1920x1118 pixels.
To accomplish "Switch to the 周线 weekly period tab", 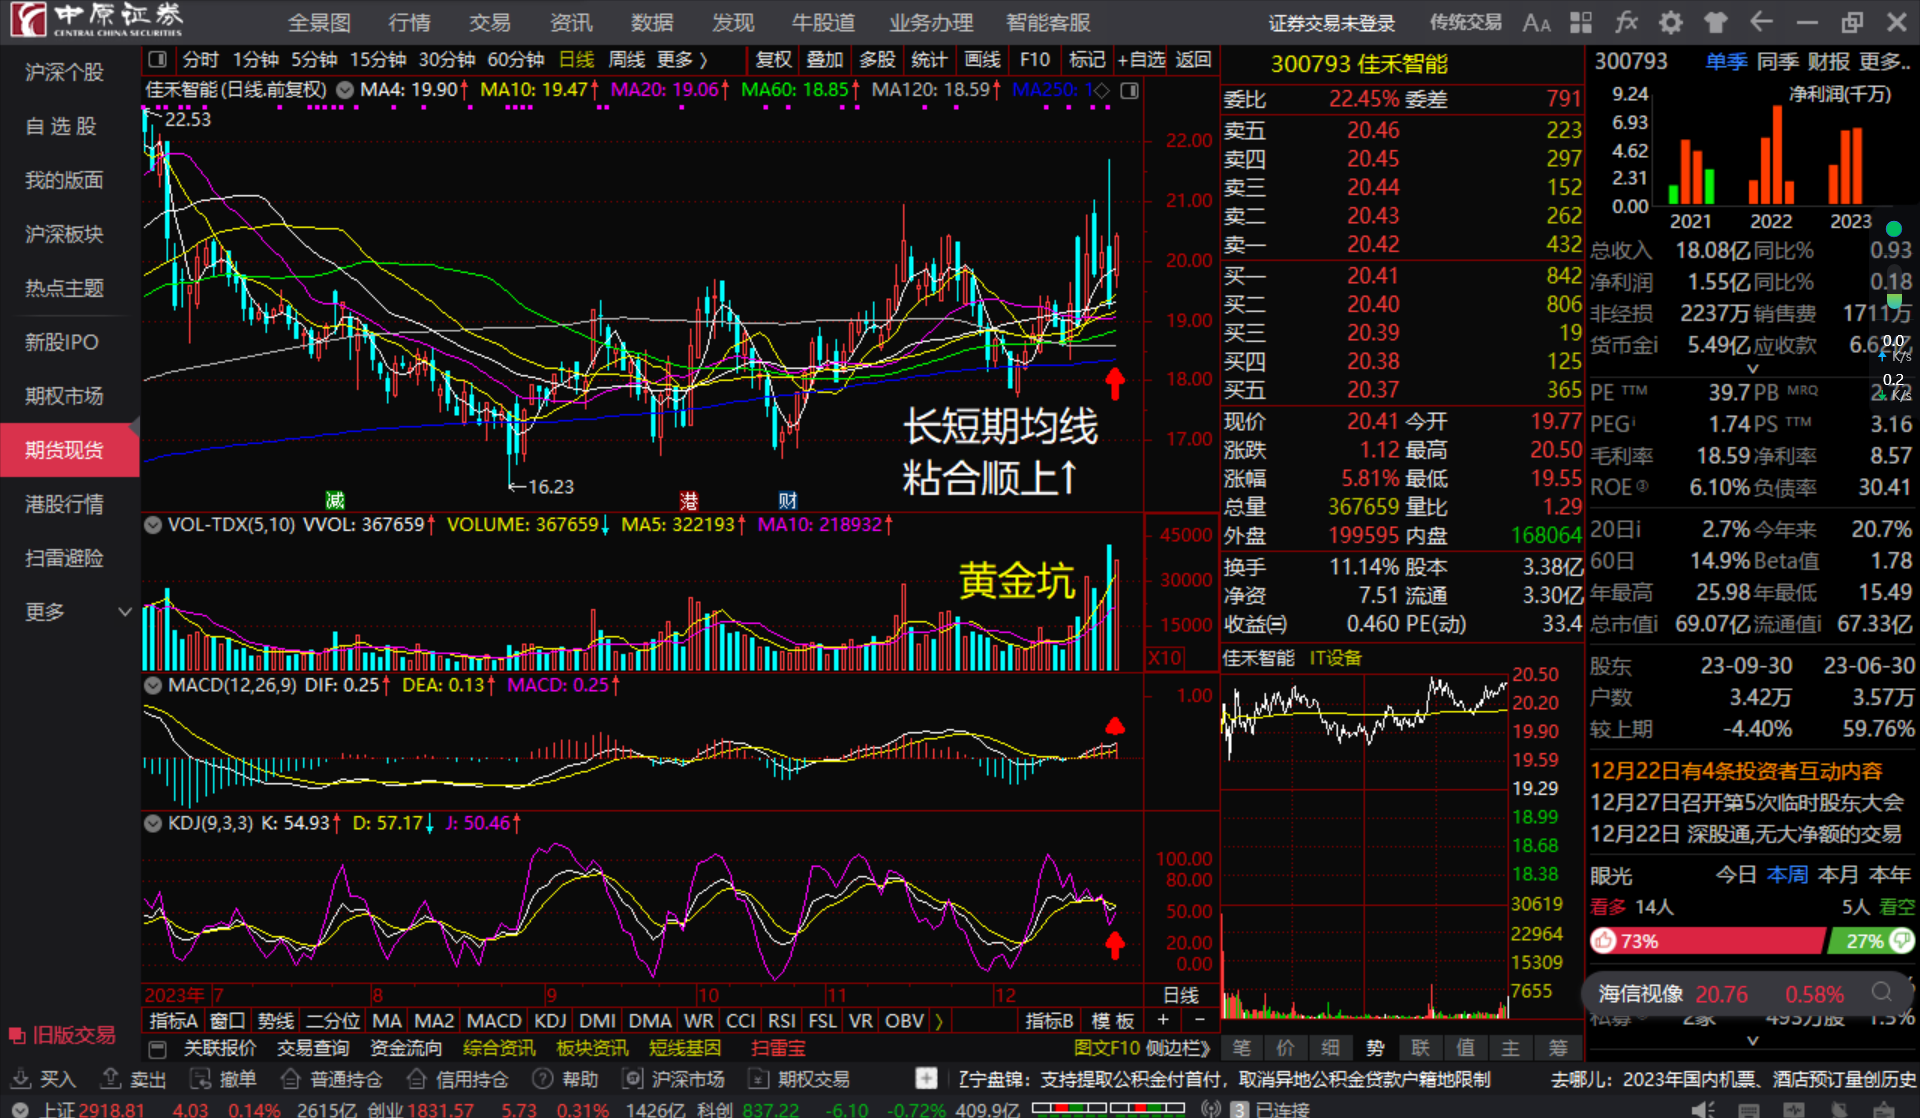I will (x=627, y=60).
